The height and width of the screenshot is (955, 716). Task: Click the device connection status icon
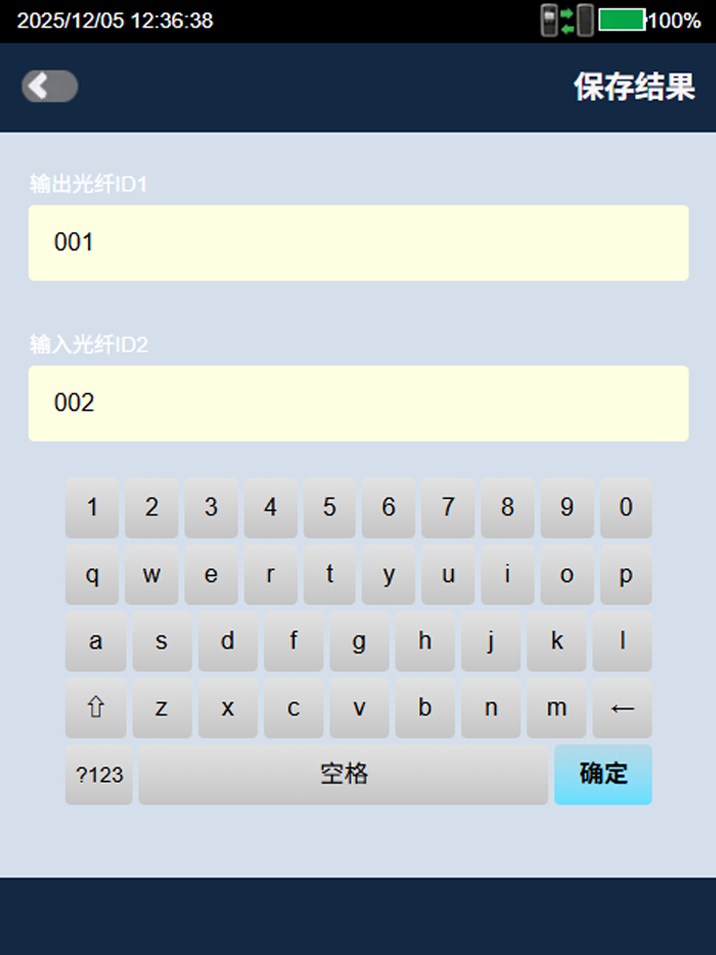click(567, 20)
